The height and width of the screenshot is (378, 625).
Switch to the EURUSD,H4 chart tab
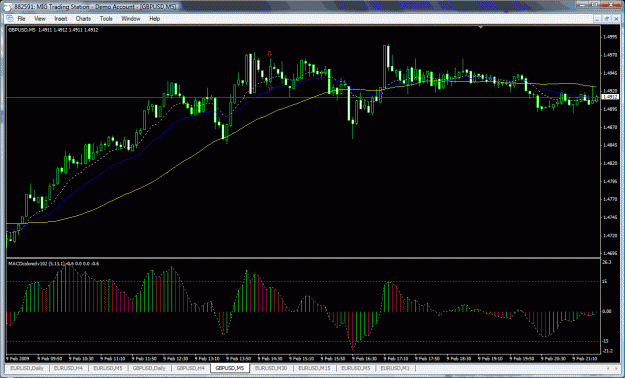click(x=68, y=368)
